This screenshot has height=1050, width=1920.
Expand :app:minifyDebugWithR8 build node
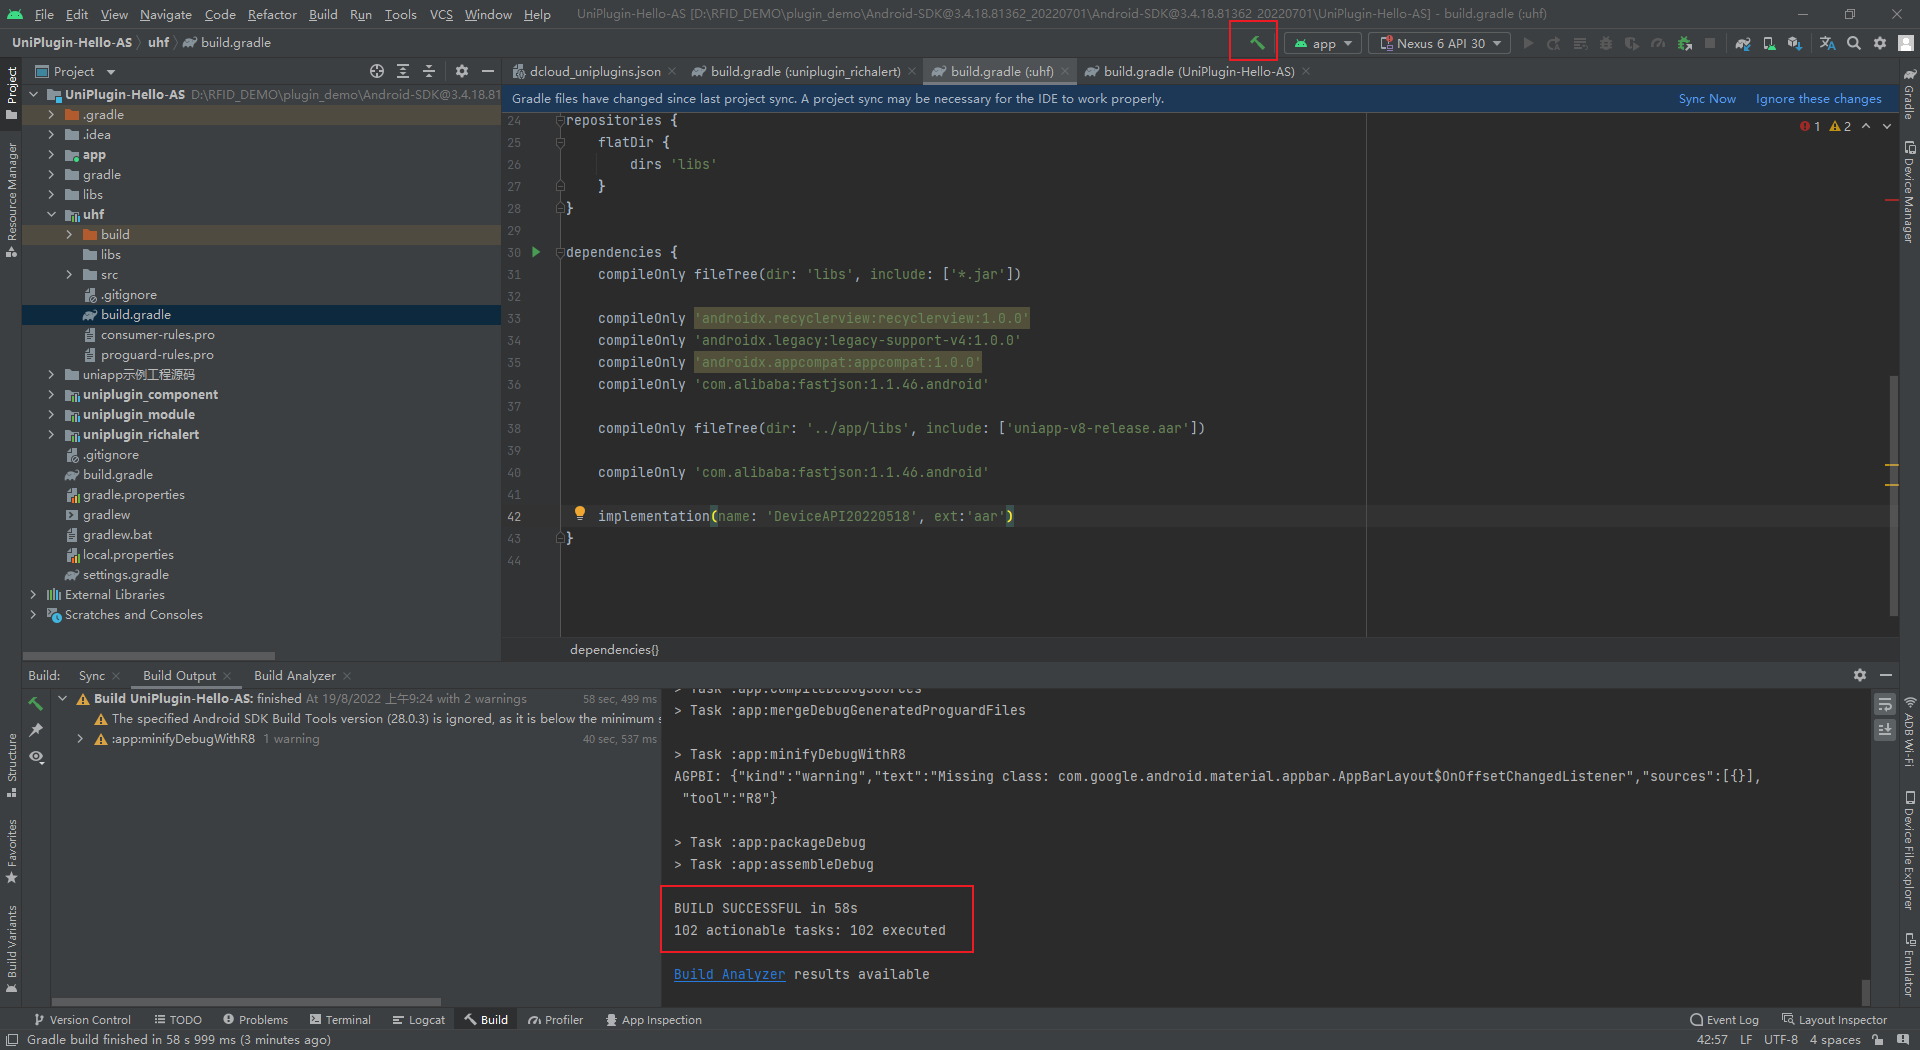coord(80,739)
